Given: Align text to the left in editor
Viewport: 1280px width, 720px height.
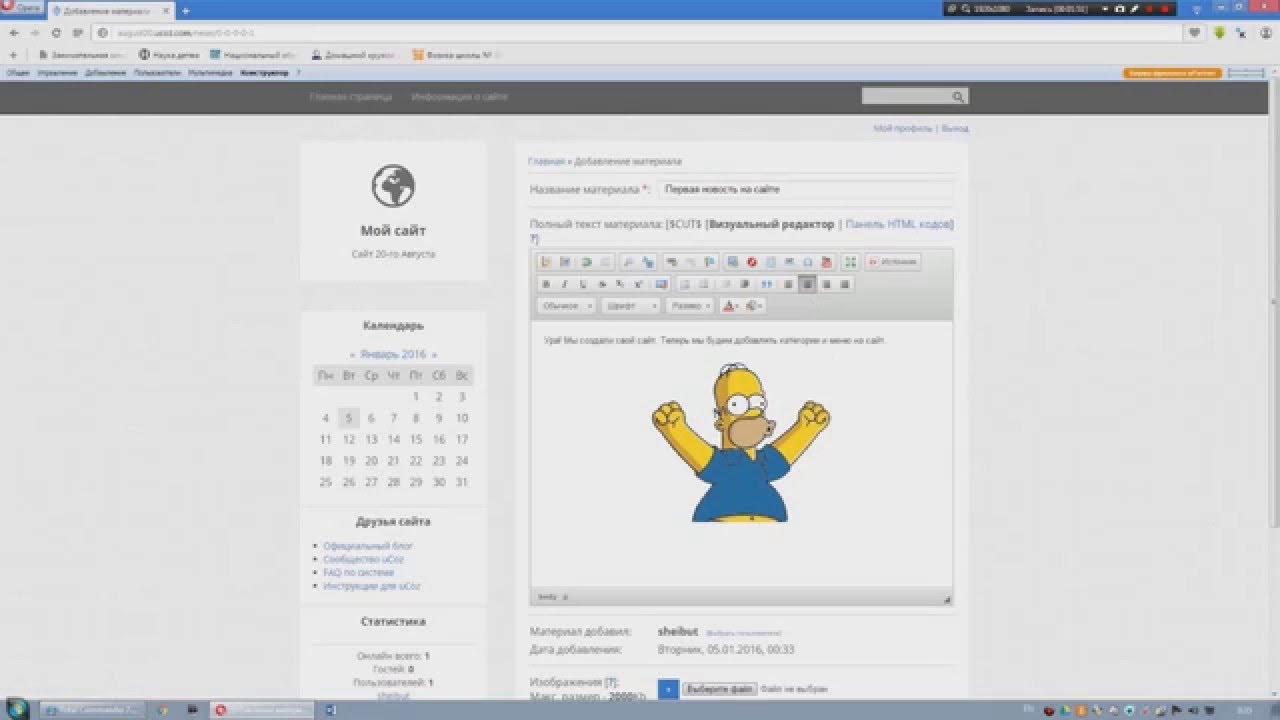Looking at the screenshot, I should [x=788, y=284].
